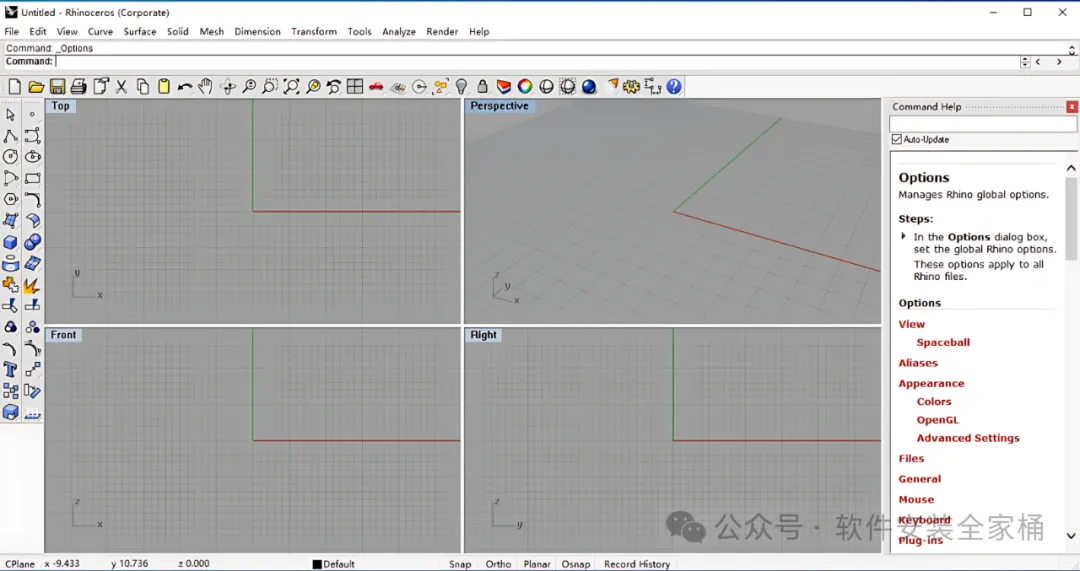
Task: Choose the Box solid tool
Action: coord(10,242)
